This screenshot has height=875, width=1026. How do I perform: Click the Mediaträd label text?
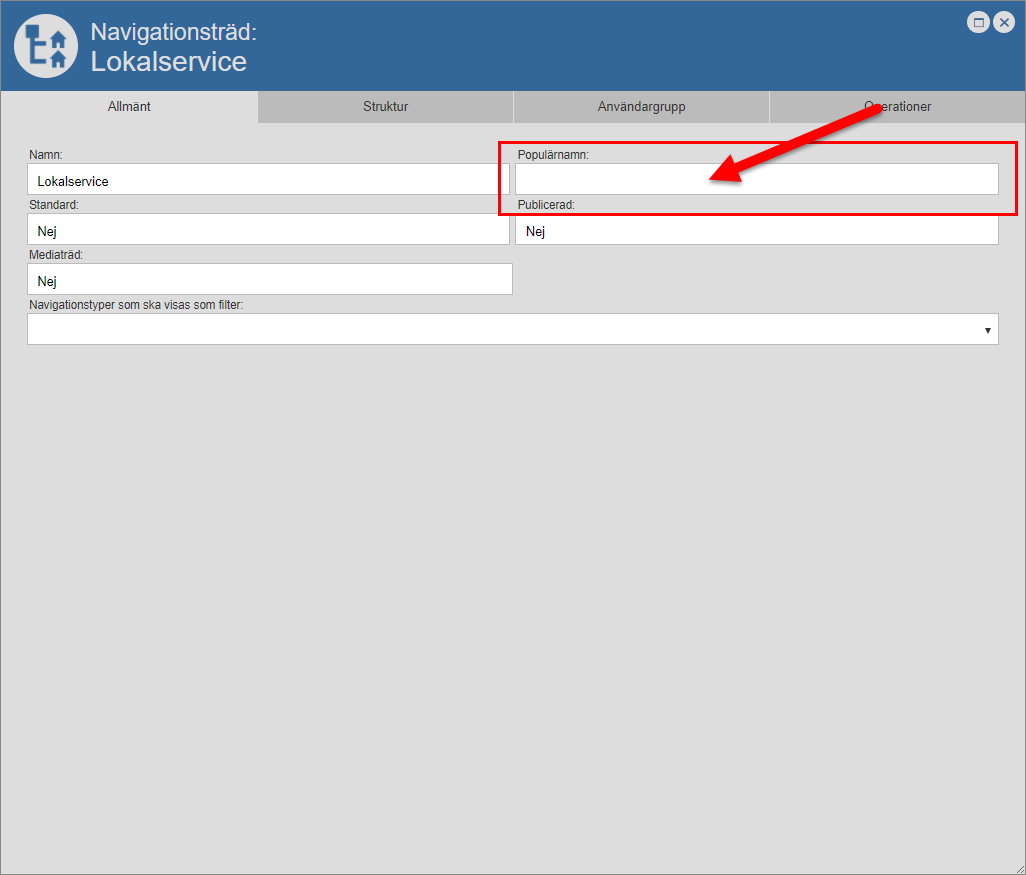pos(56,255)
